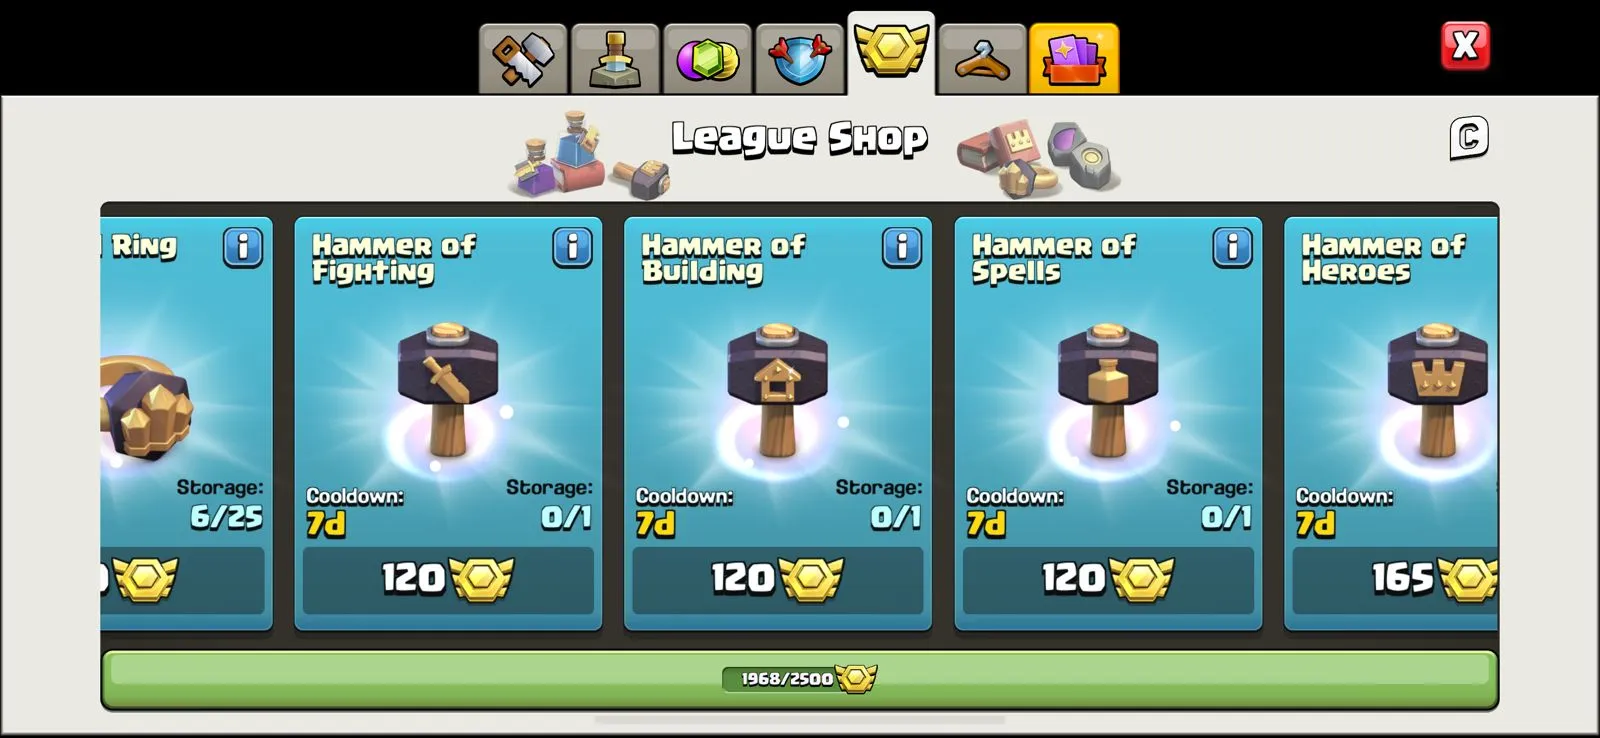Viewport: 1600px width, 738px height.
Task: Buy Hammer of Fighting for 120 medals
Action: click(448, 579)
